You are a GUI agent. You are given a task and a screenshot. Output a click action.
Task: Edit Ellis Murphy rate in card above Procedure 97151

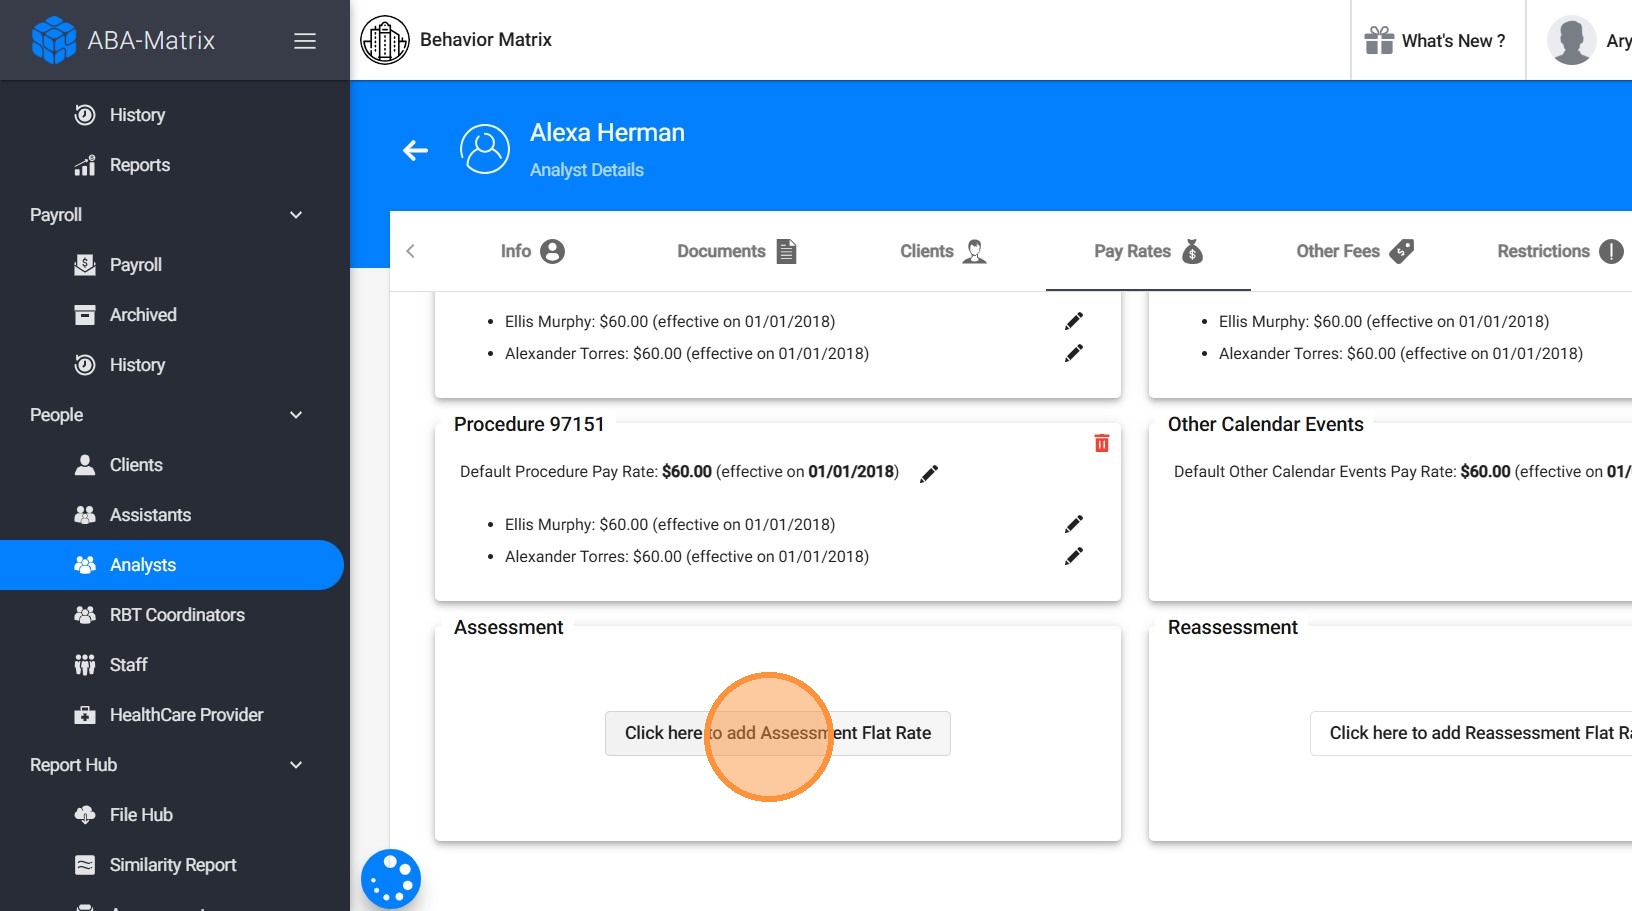(x=1074, y=321)
